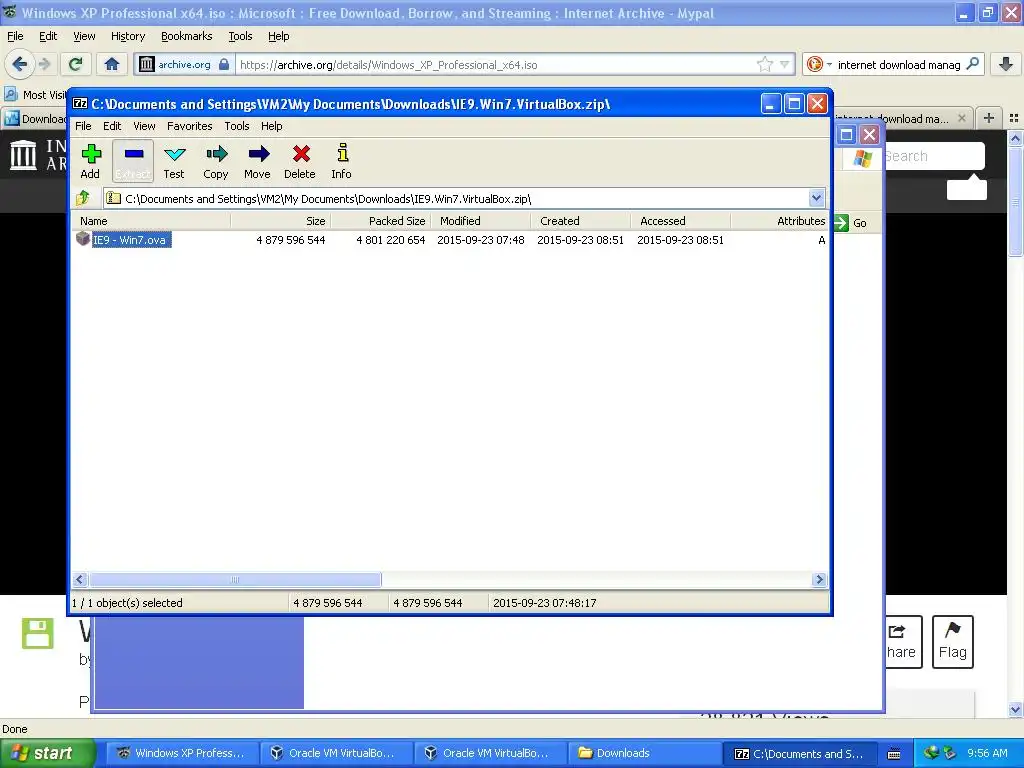1024x768 pixels.
Task: Click the Info toolbar icon
Action: coord(342,161)
